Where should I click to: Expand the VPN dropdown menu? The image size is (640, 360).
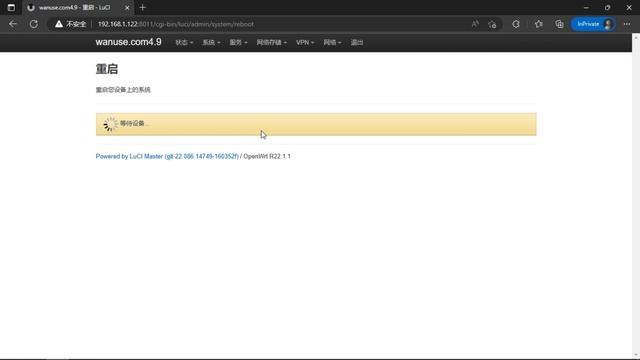(305, 42)
